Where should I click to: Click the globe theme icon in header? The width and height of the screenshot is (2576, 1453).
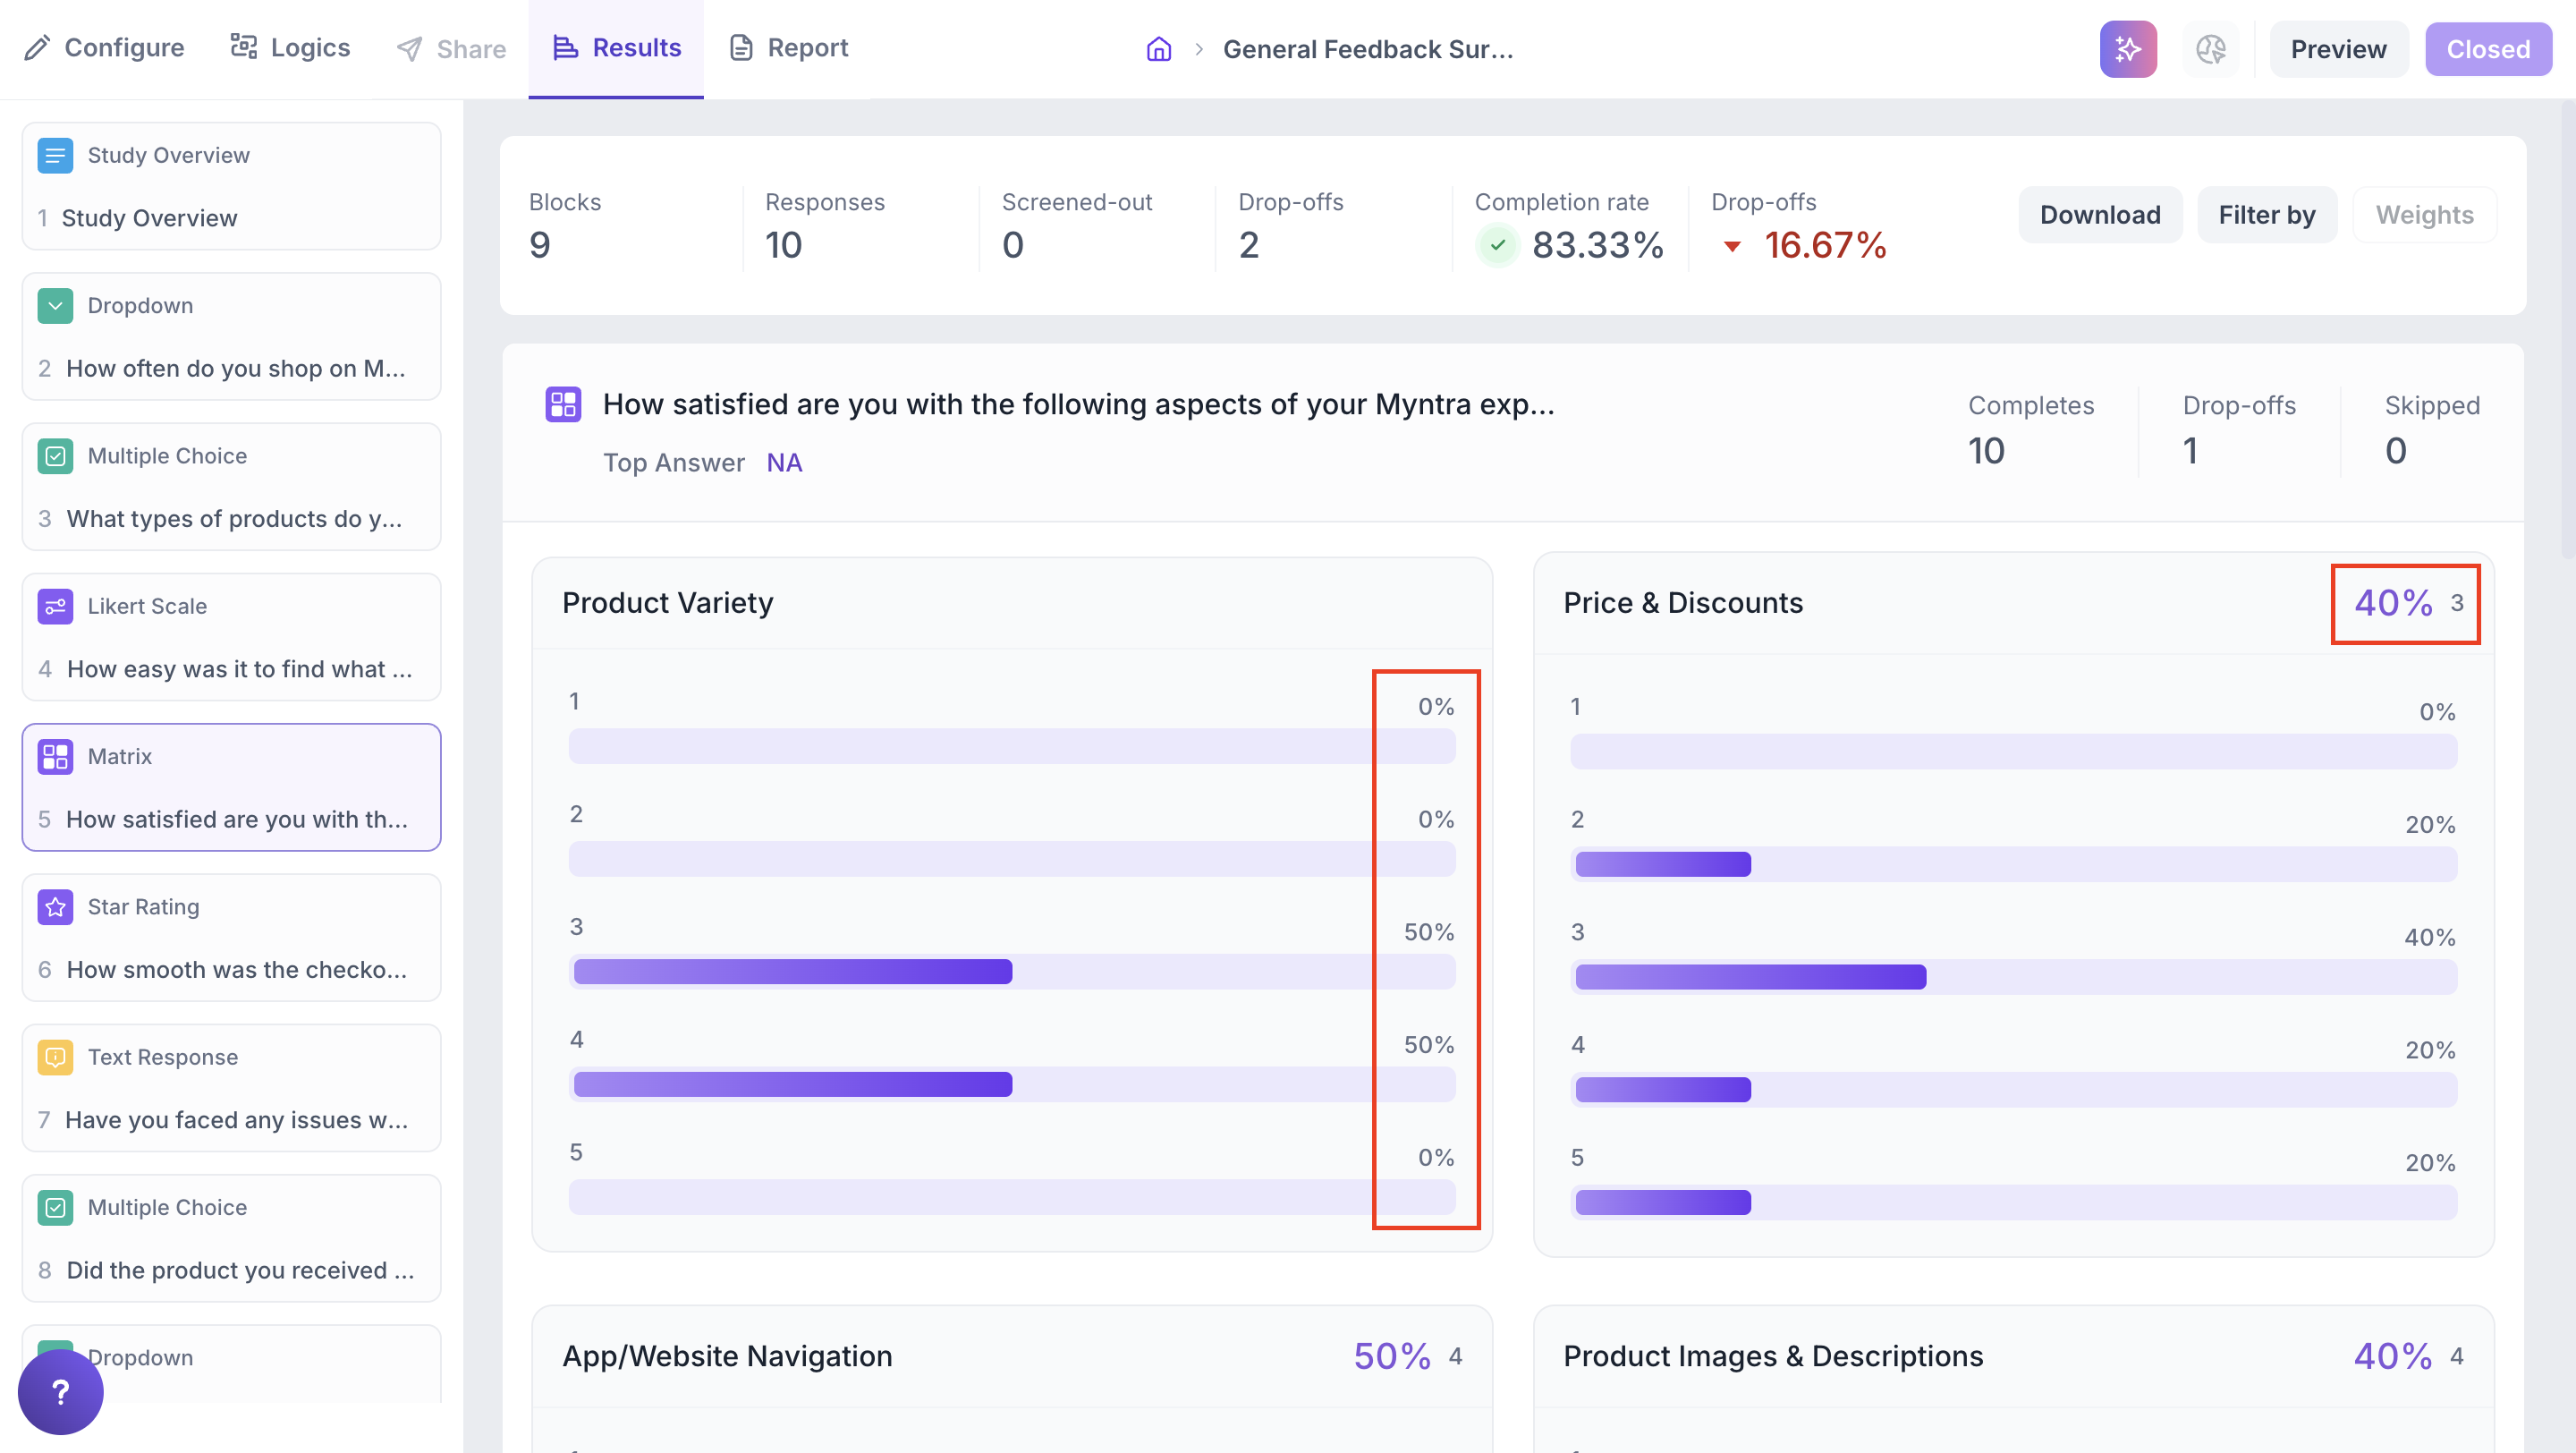coord(2210,49)
